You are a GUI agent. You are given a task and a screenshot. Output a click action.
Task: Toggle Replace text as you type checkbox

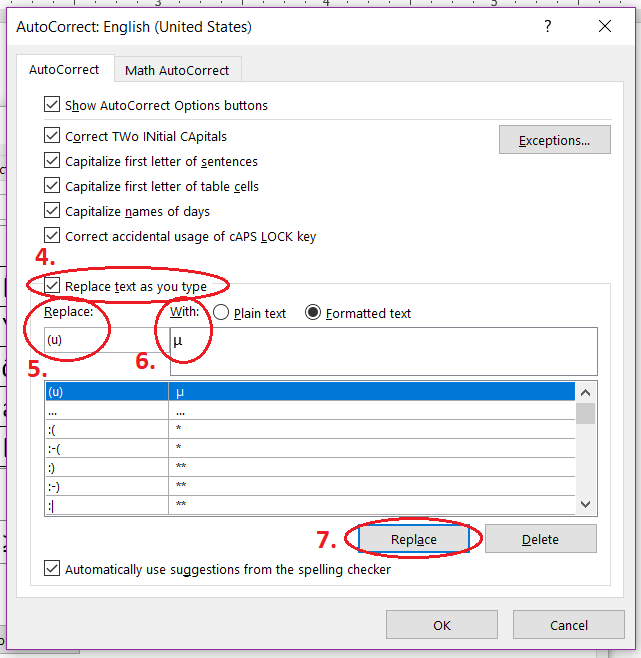click(52, 286)
